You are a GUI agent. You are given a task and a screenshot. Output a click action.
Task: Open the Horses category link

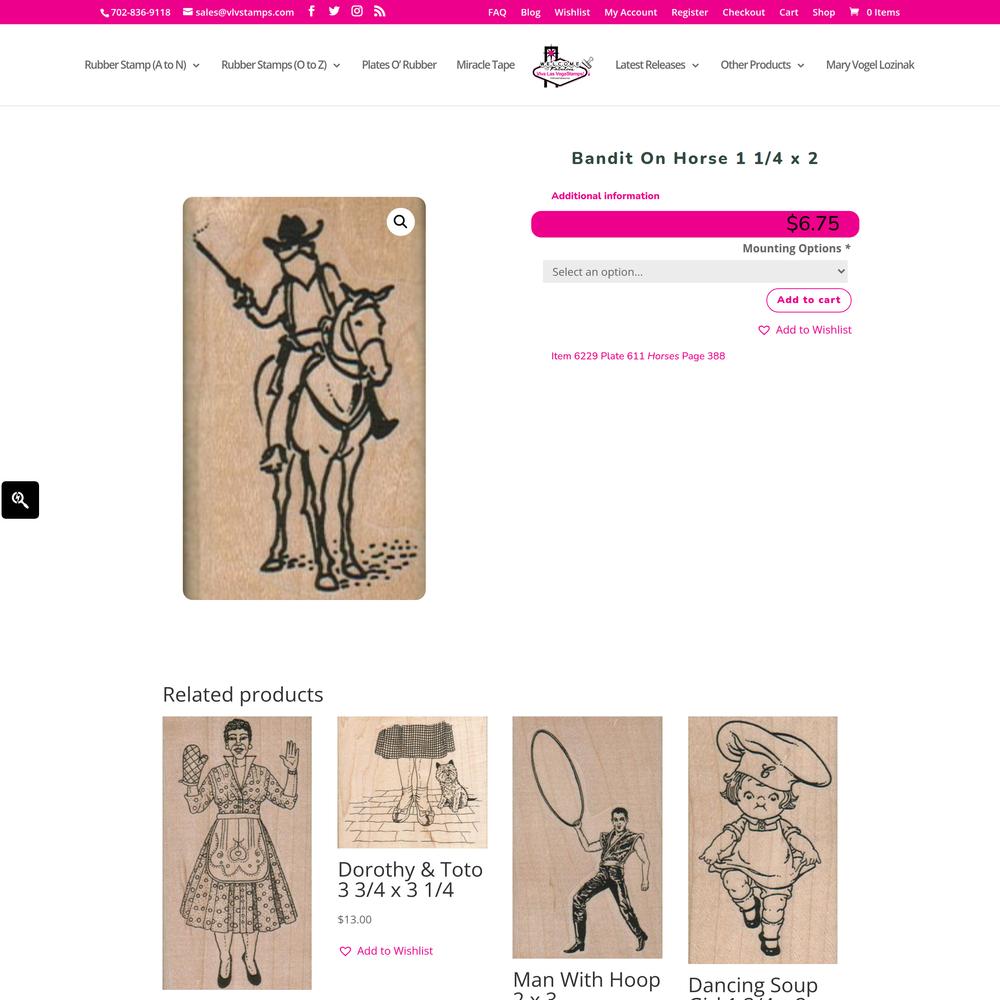(x=663, y=356)
